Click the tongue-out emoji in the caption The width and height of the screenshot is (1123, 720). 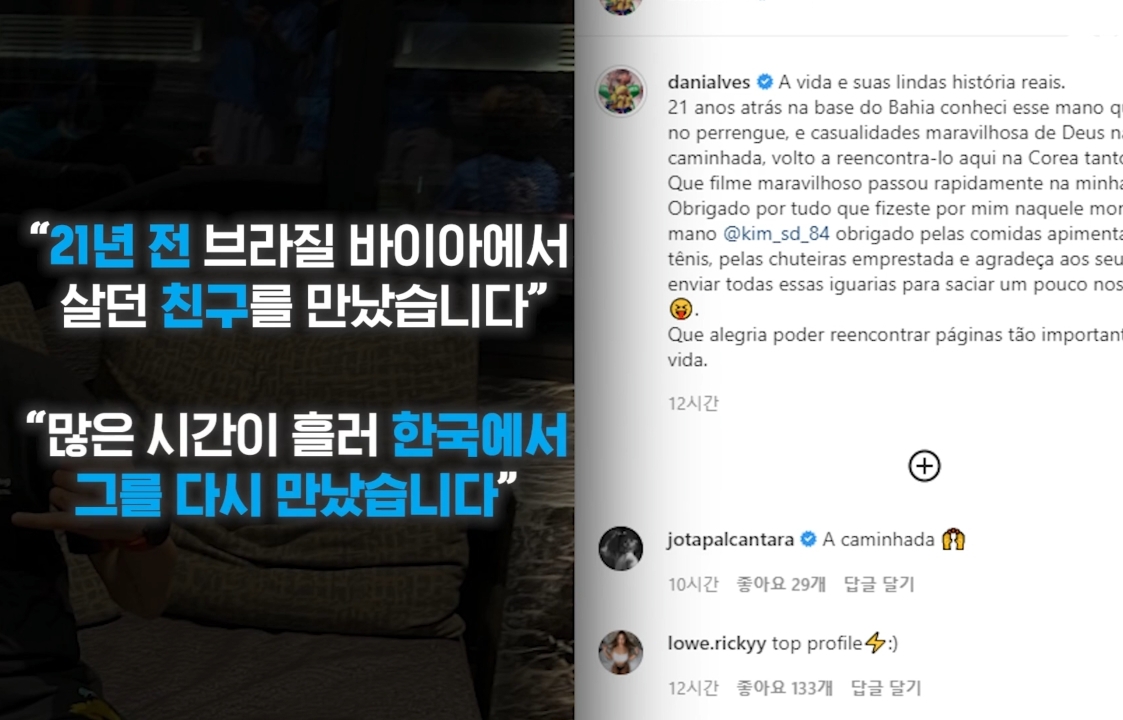coord(680,309)
